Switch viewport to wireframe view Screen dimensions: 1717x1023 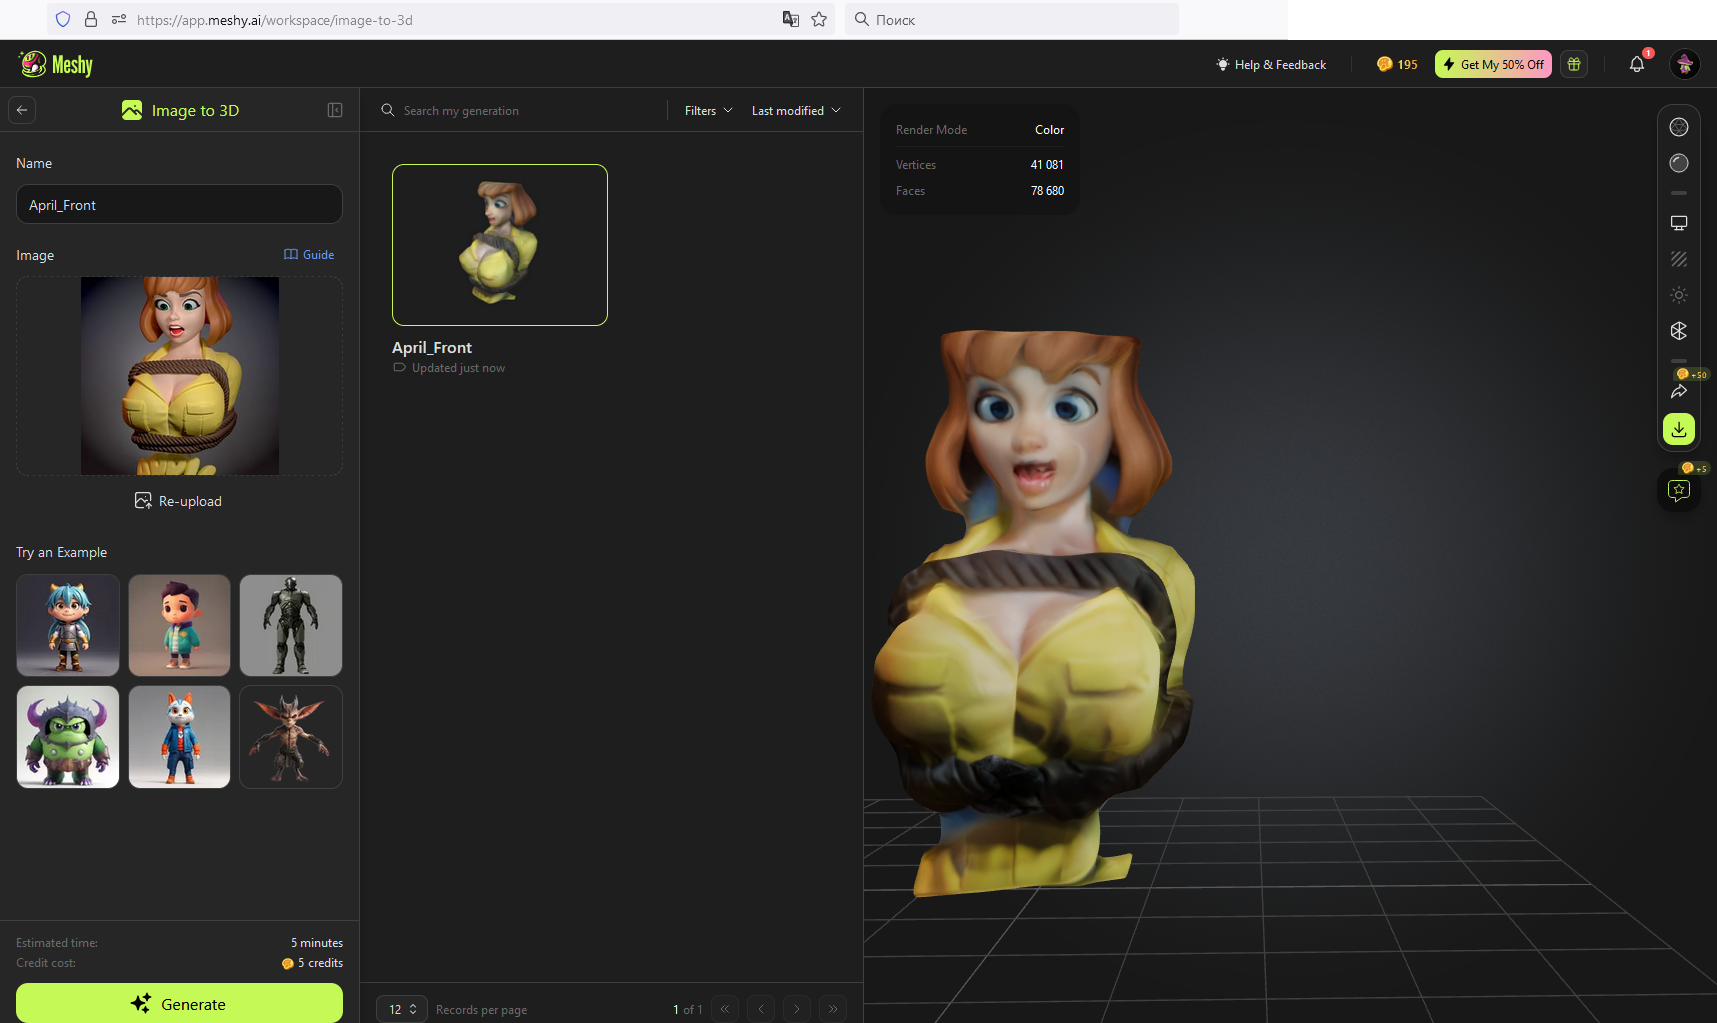1679,127
